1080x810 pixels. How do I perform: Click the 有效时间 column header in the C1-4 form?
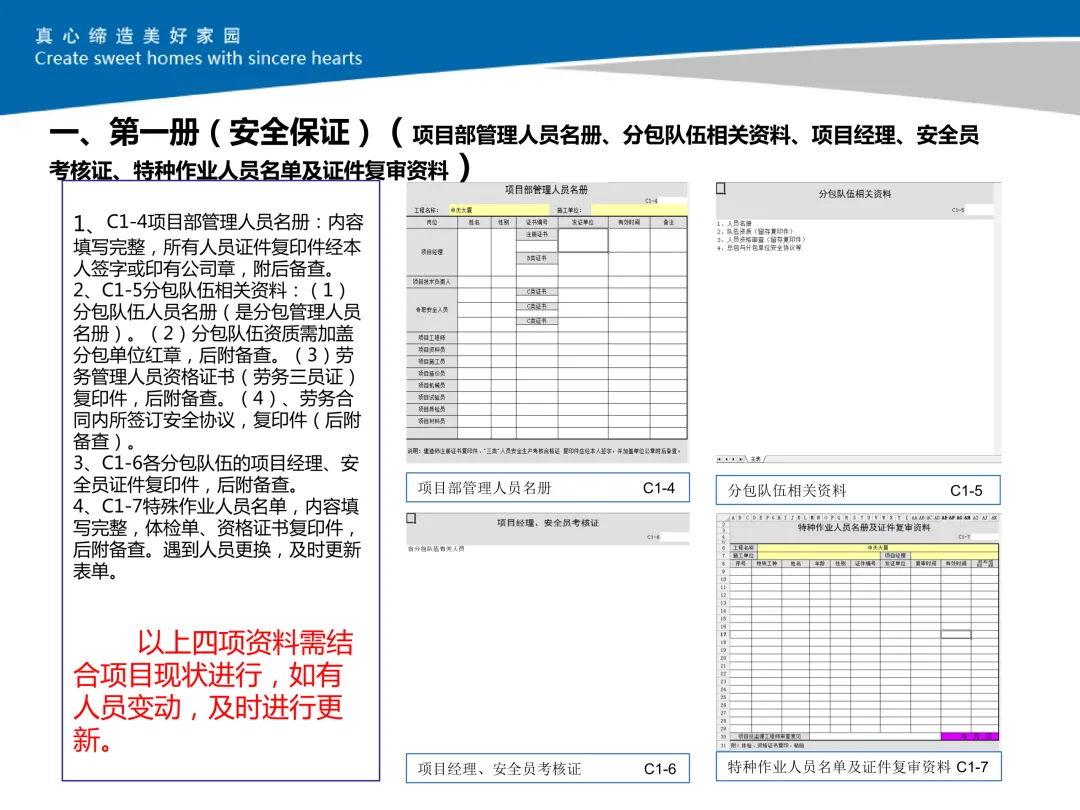[x=629, y=222]
